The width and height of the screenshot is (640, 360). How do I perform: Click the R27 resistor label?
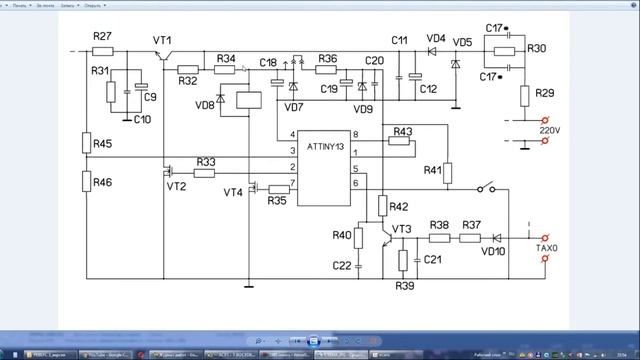[102, 36]
